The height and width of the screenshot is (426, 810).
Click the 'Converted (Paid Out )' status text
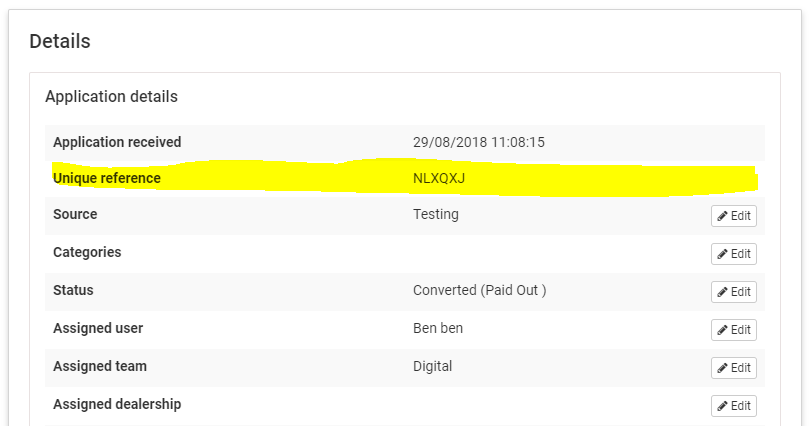point(479,290)
